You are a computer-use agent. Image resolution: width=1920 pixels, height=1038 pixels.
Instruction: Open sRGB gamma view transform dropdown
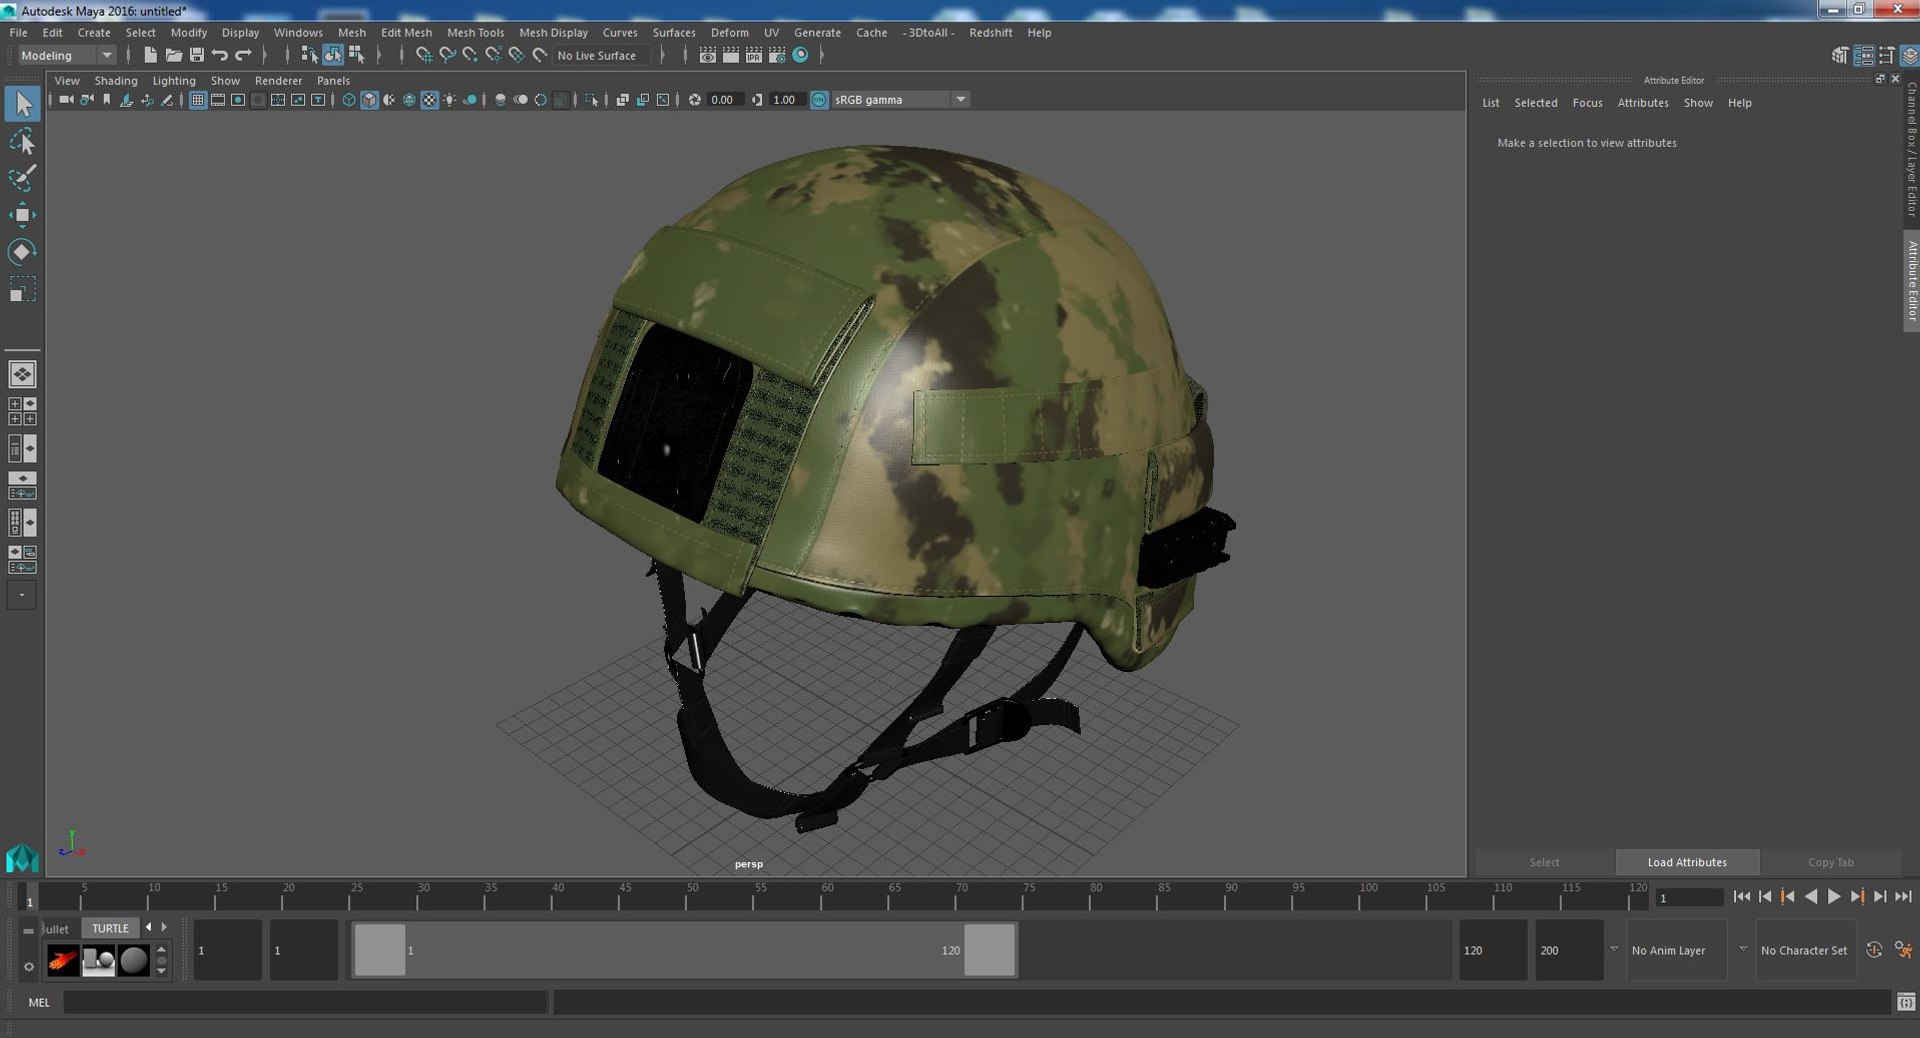tap(900, 100)
